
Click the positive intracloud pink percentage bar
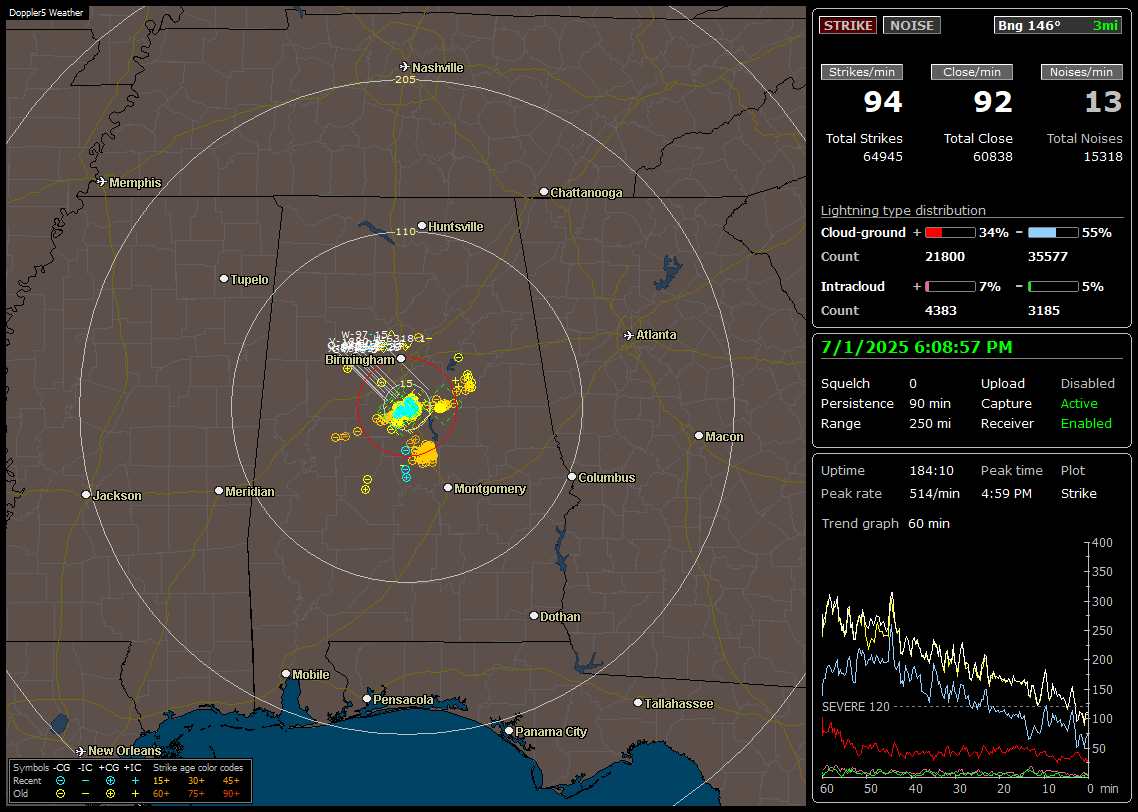tap(950, 287)
